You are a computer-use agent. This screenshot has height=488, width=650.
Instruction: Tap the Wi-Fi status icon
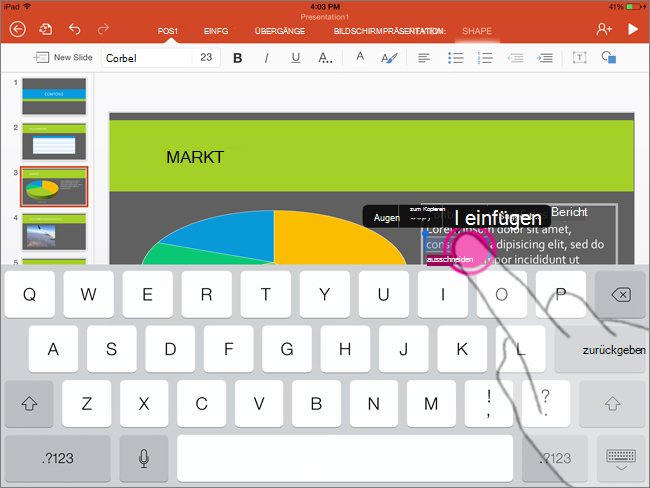click(27, 6)
